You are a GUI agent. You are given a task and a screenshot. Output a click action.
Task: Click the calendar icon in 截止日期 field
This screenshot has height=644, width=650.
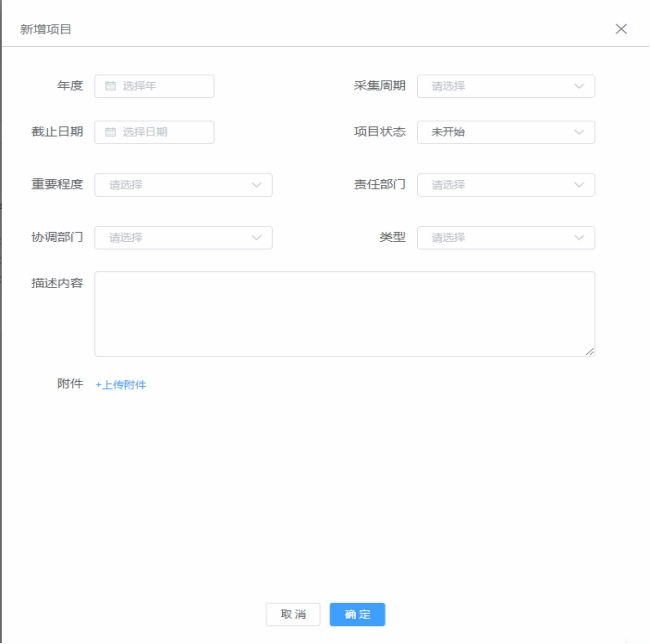111,133
